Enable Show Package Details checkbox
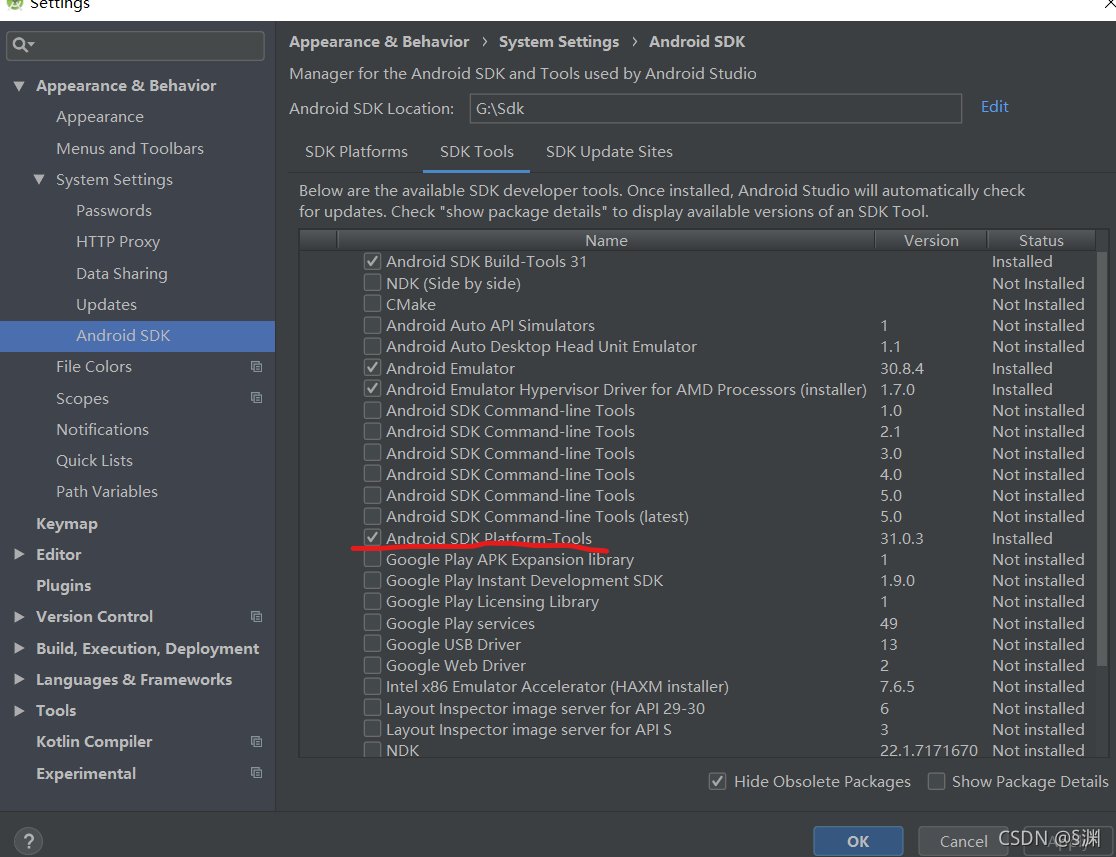The width and height of the screenshot is (1116, 857). 937,782
